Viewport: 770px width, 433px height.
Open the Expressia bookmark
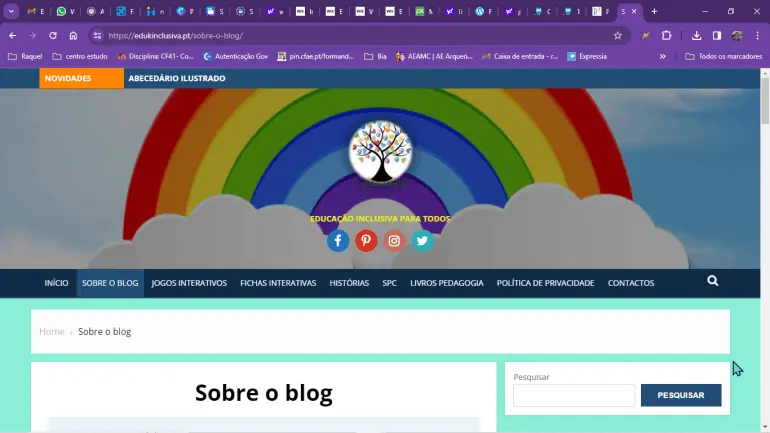tap(587, 56)
